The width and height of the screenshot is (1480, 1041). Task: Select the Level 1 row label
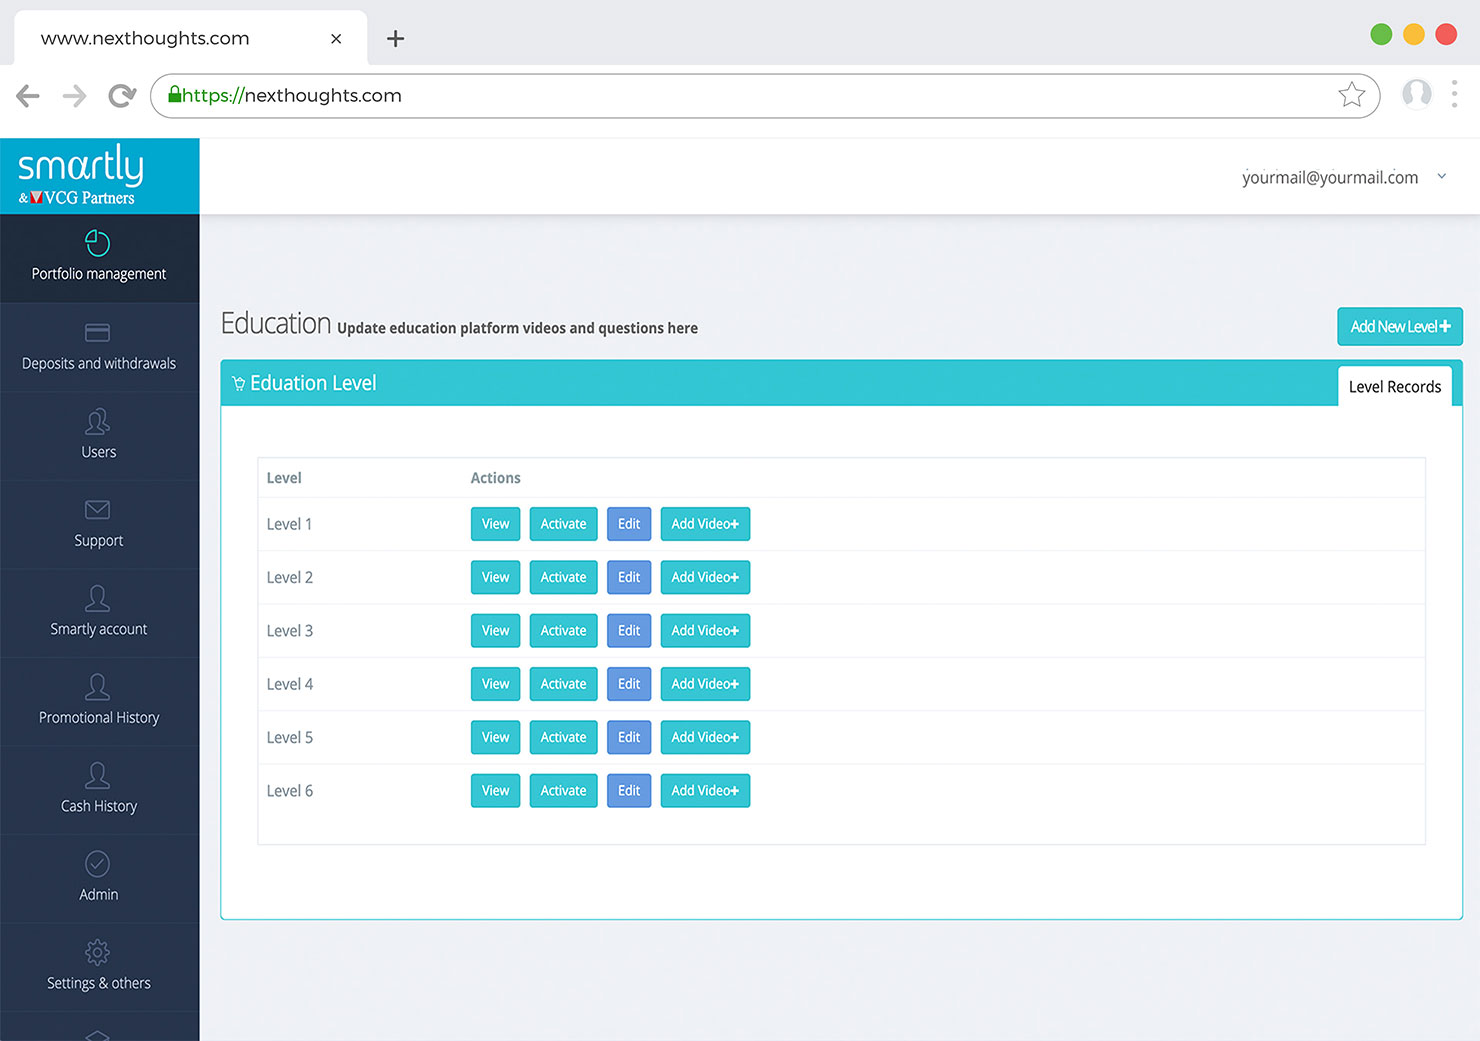coord(289,524)
